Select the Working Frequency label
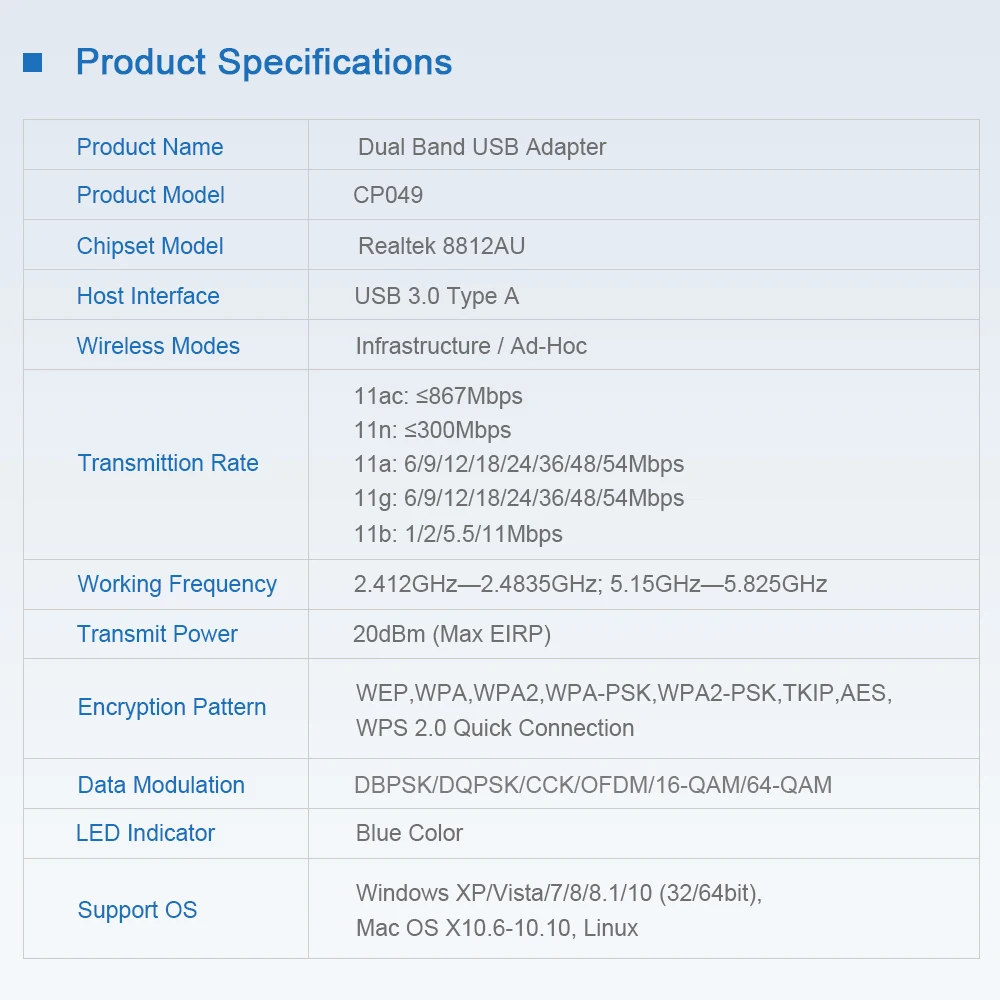The width and height of the screenshot is (1000, 1000). (x=177, y=584)
